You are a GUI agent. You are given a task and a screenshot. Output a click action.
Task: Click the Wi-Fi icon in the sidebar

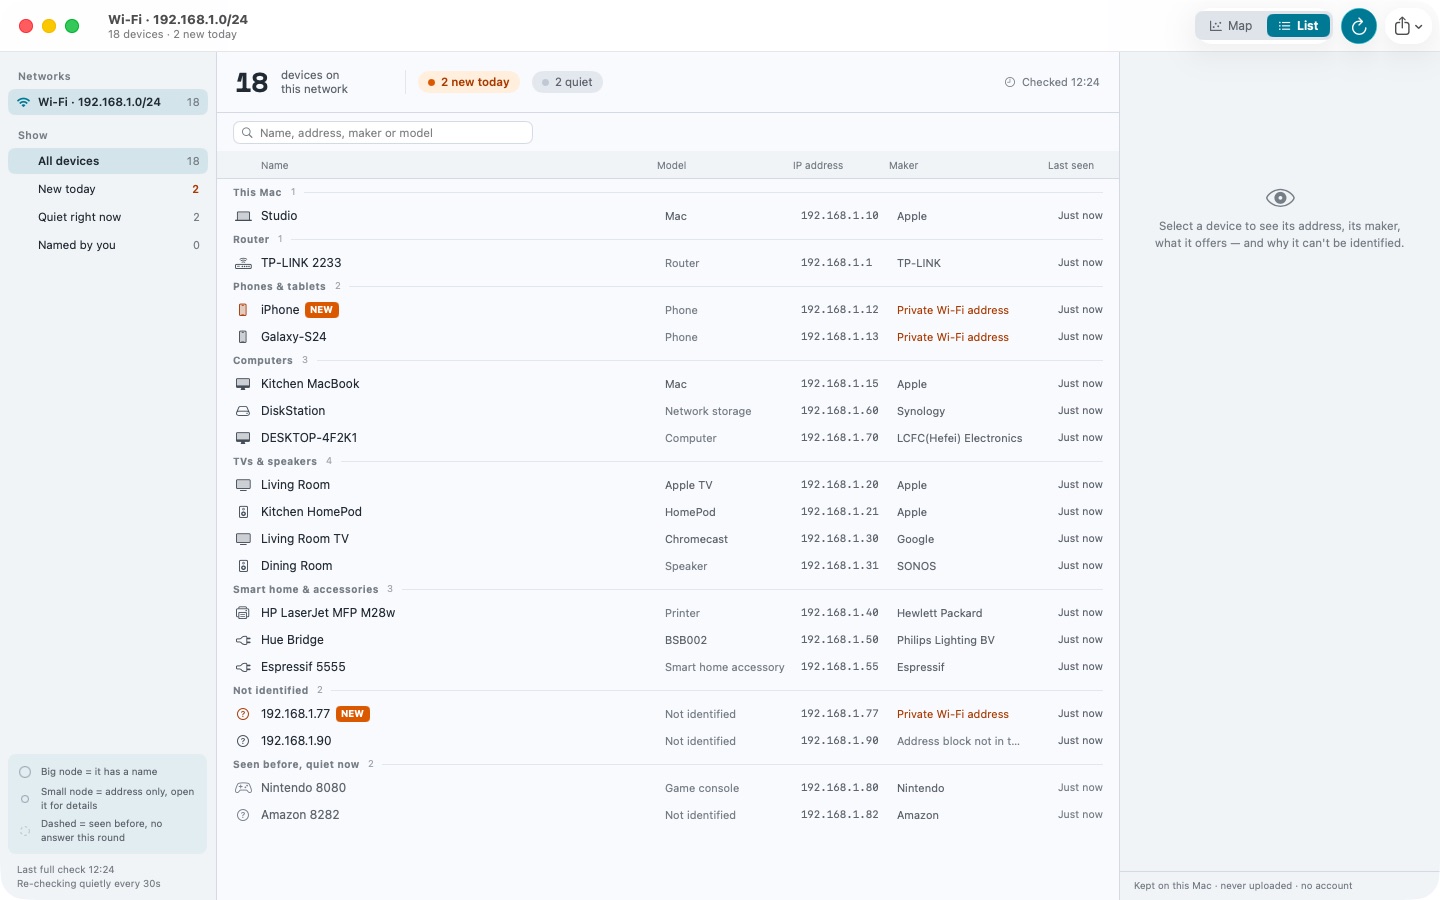coord(24,102)
